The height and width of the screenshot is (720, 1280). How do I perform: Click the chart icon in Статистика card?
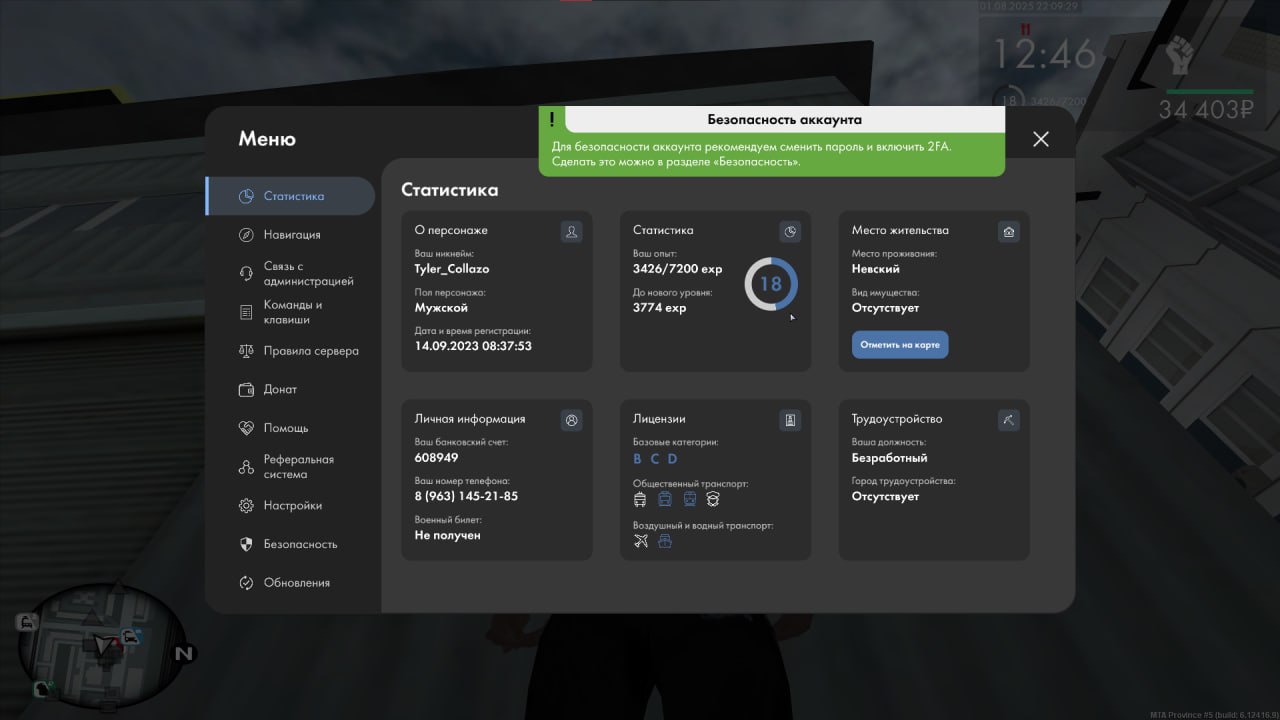click(790, 232)
